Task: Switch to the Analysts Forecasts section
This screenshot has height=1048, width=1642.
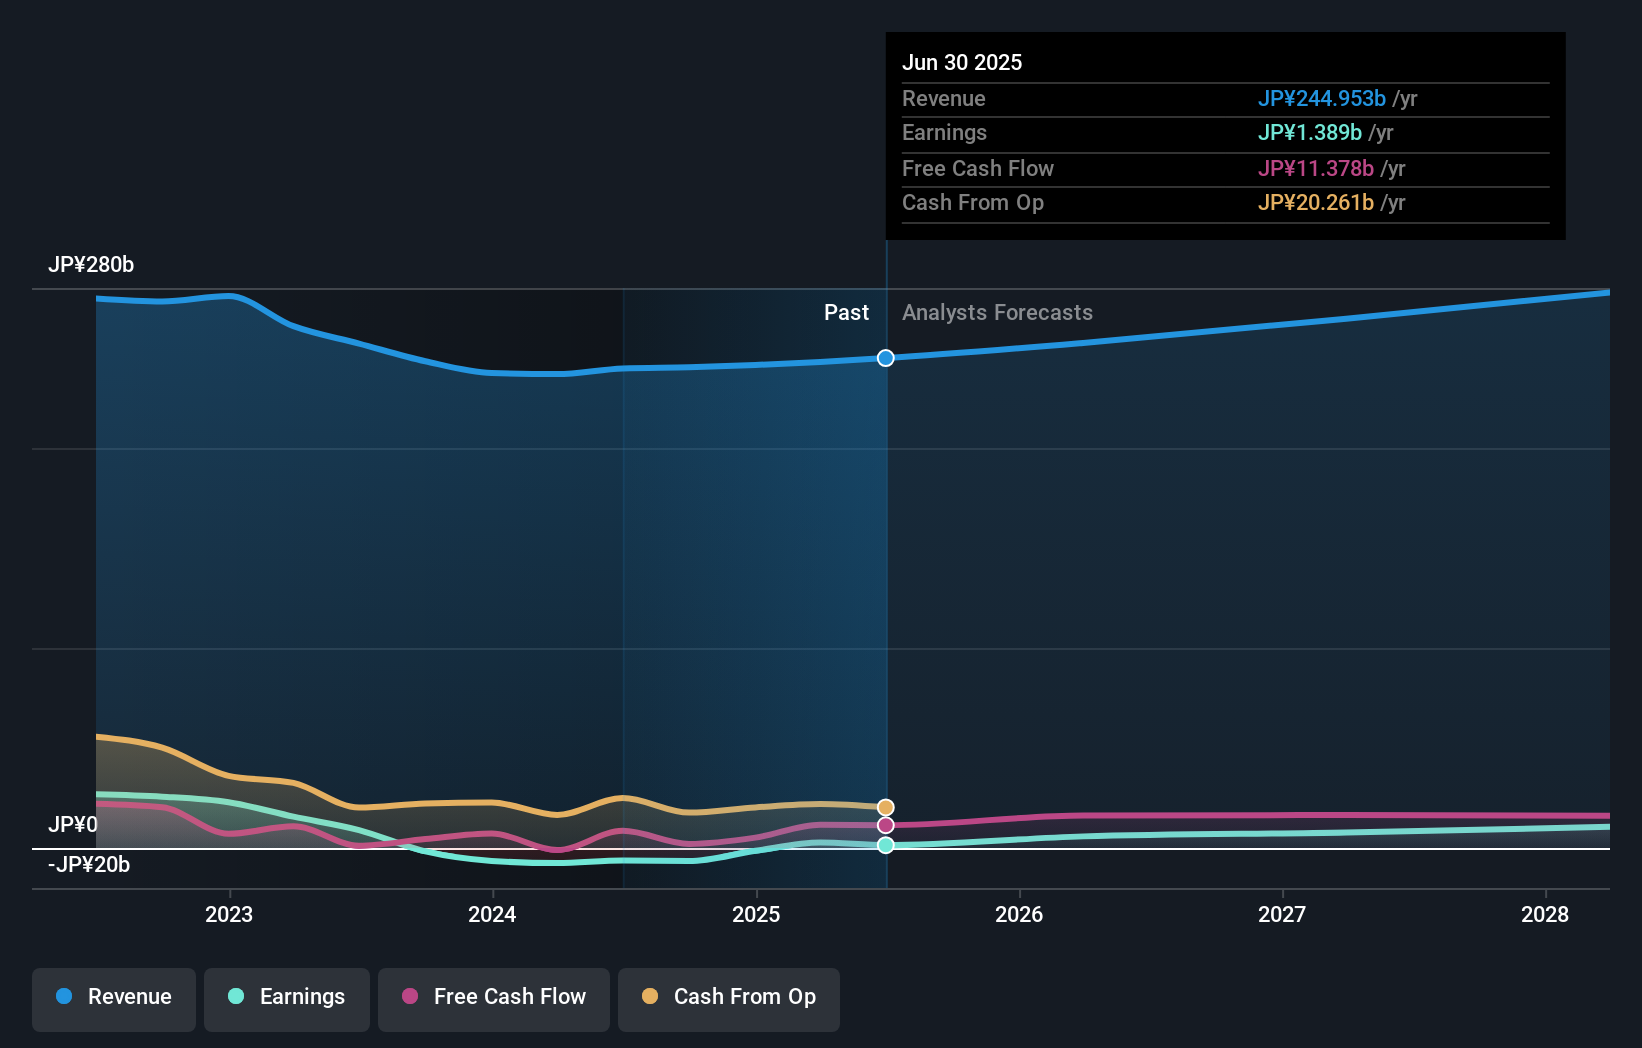Action: click(996, 312)
